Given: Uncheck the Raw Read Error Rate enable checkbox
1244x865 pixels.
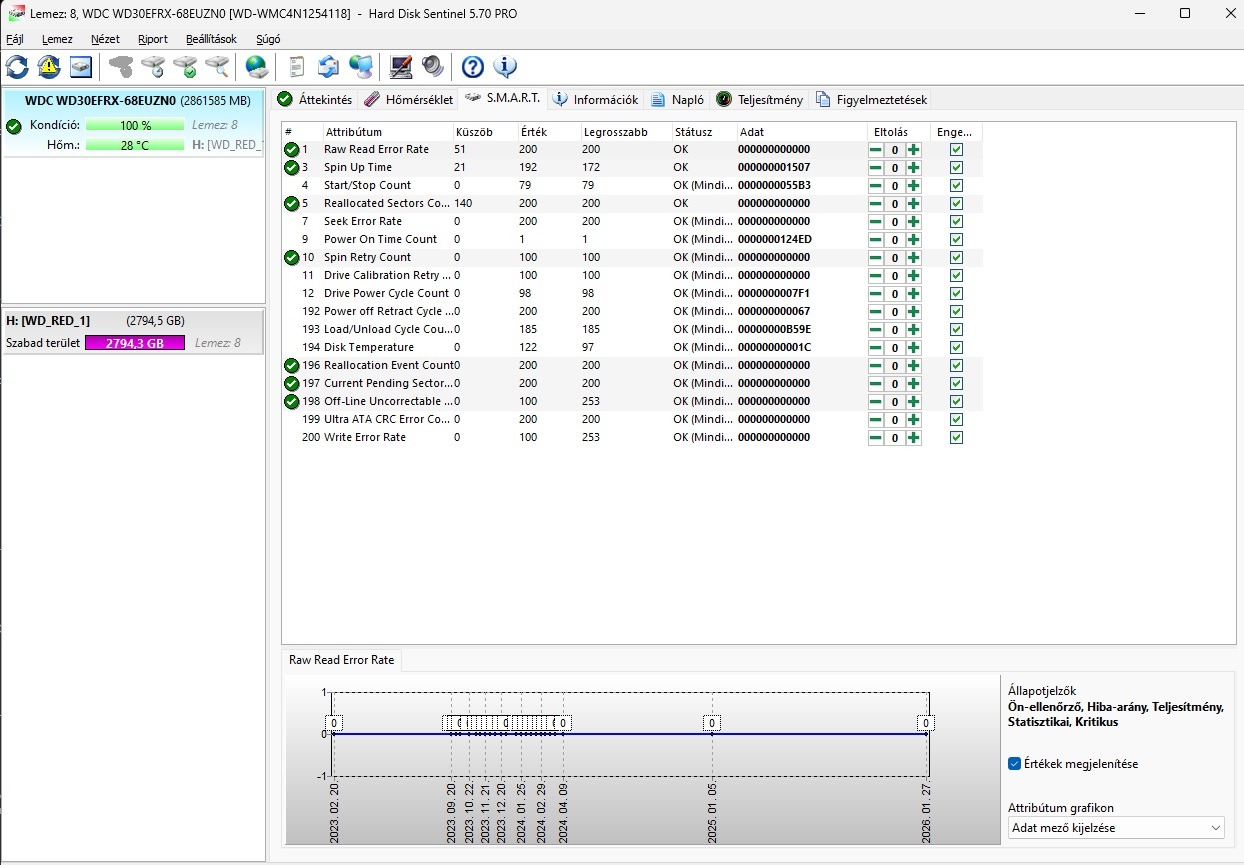Looking at the screenshot, I should (956, 149).
